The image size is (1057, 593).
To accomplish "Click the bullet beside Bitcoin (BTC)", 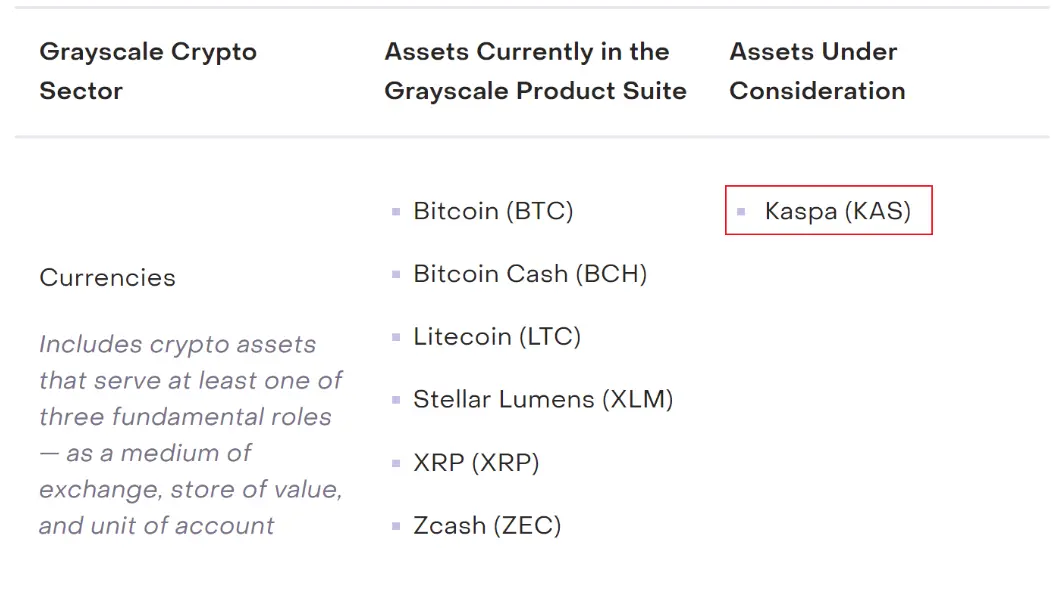I will 396,212.
